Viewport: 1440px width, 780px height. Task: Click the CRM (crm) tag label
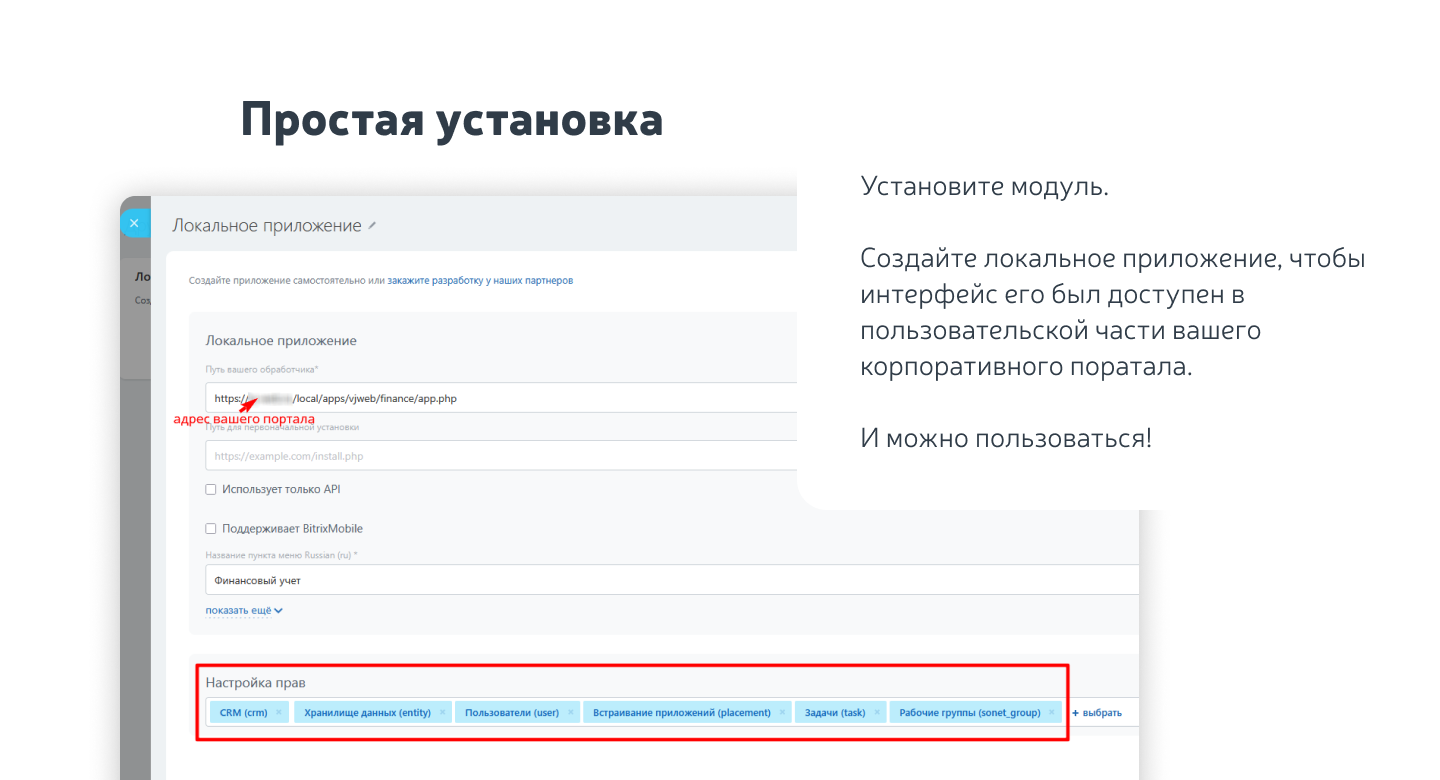[x=243, y=713]
